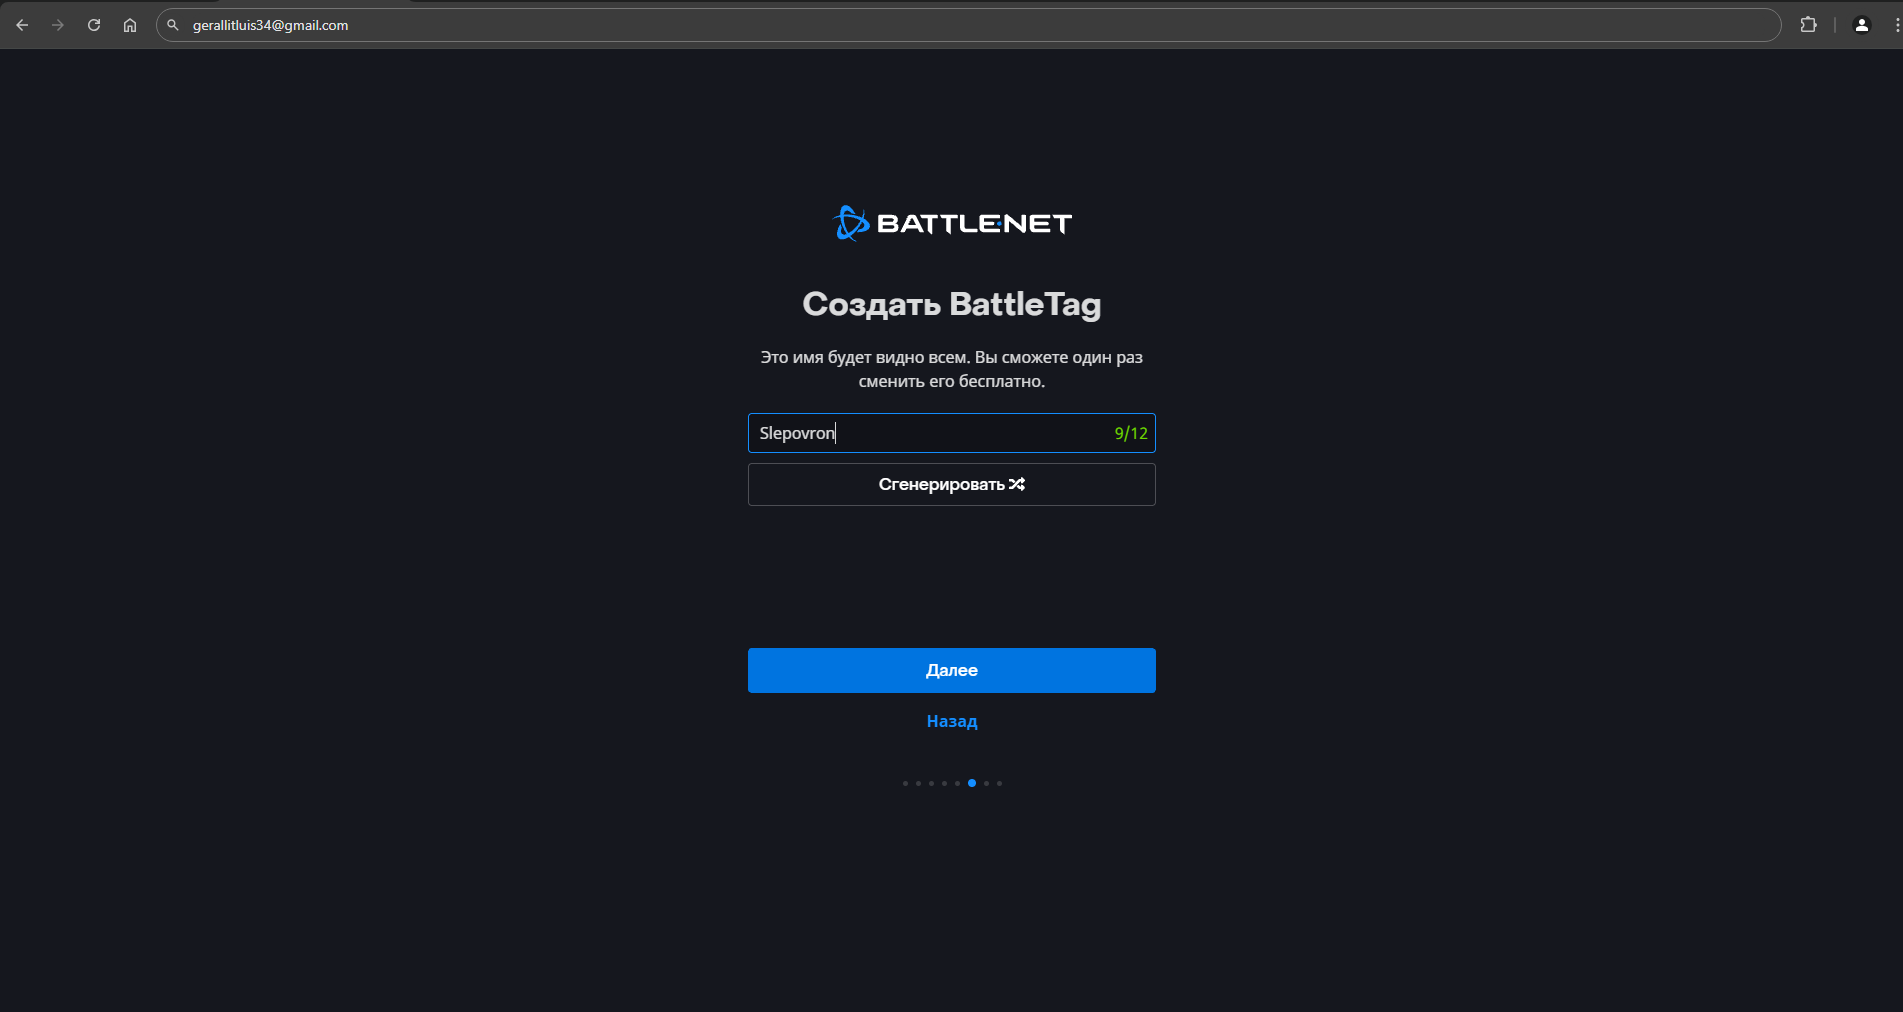Go back with browser back arrow
The width and height of the screenshot is (1903, 1012).
tap(22, 25)
